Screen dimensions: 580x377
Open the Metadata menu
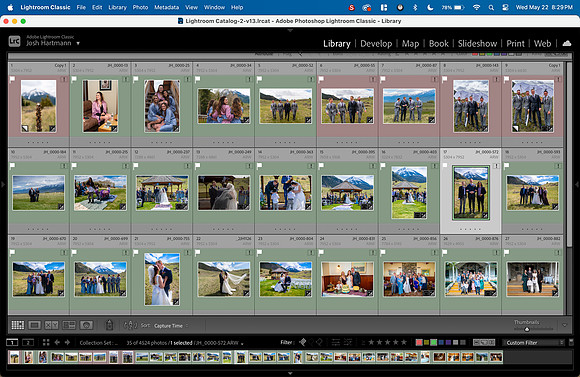coord(166,7)
